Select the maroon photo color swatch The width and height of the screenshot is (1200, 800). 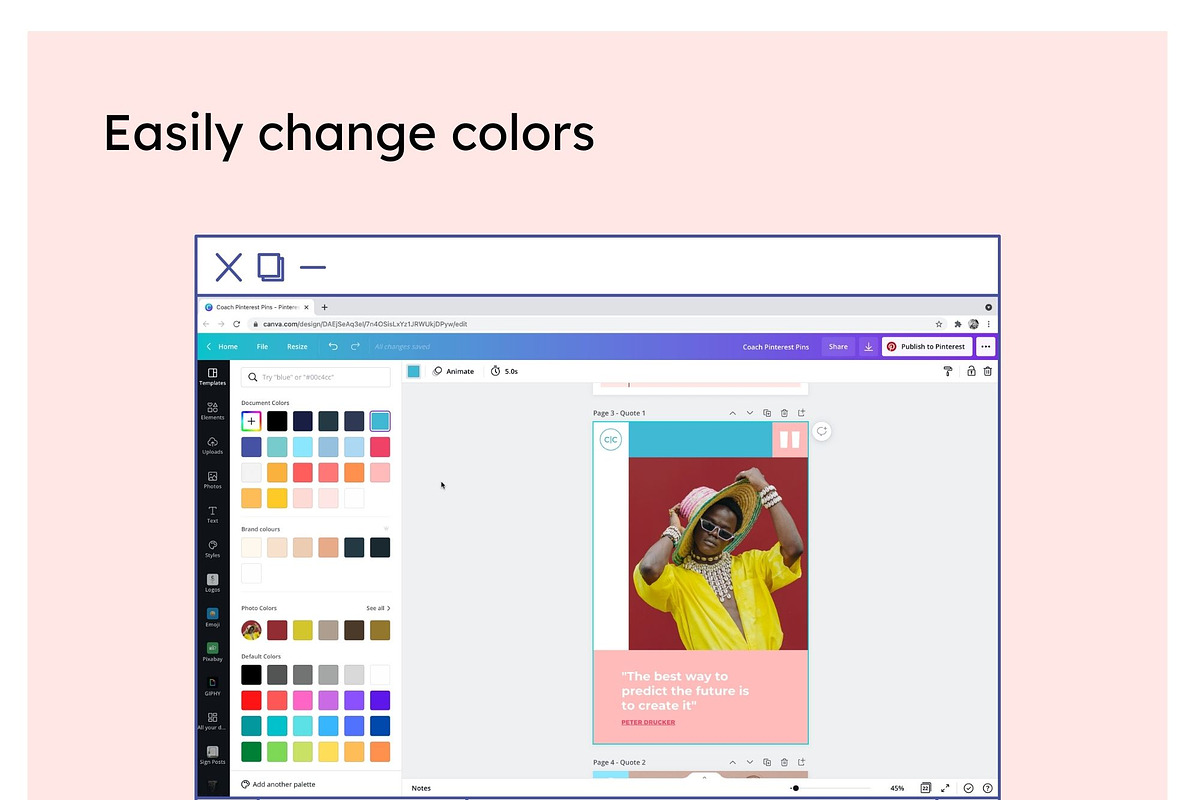(277, 630)
